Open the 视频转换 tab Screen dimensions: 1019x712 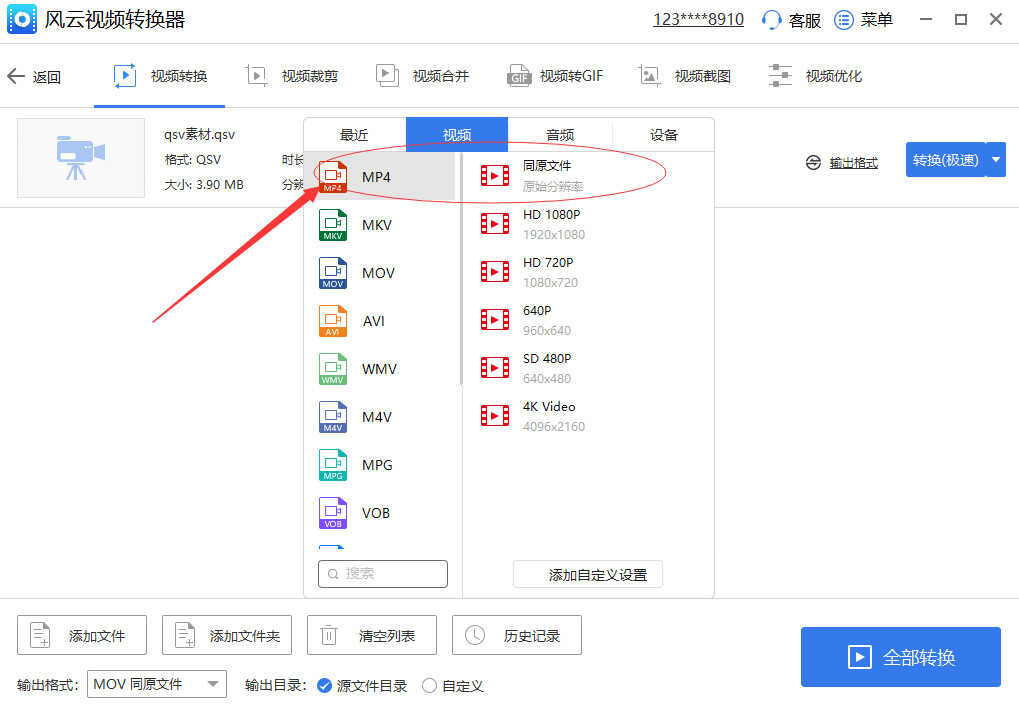tap(159, 76)
